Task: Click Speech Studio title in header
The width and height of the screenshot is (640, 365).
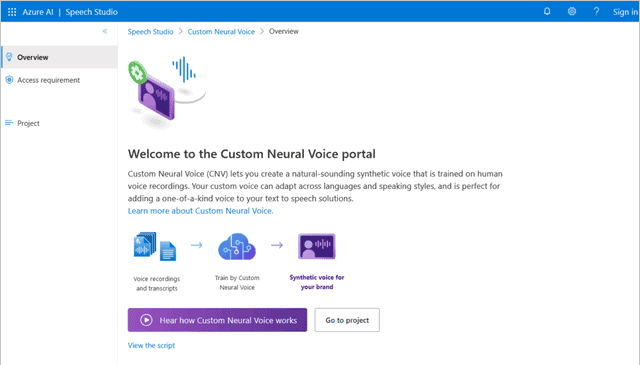Action: (91, 12)
